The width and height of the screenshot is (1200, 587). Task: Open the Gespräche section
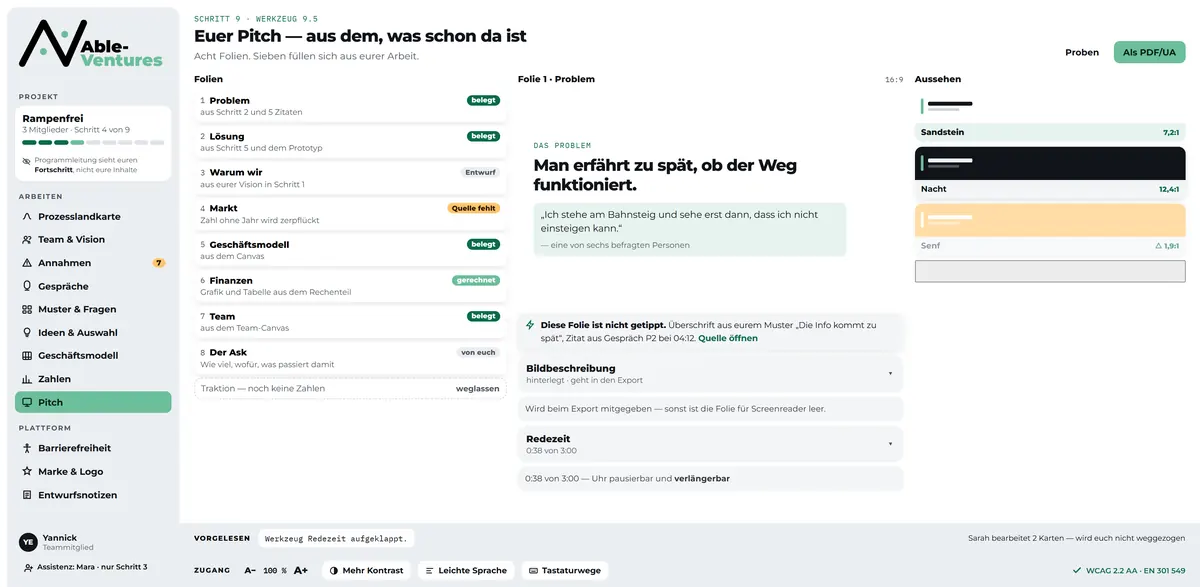tap(93, 286)
